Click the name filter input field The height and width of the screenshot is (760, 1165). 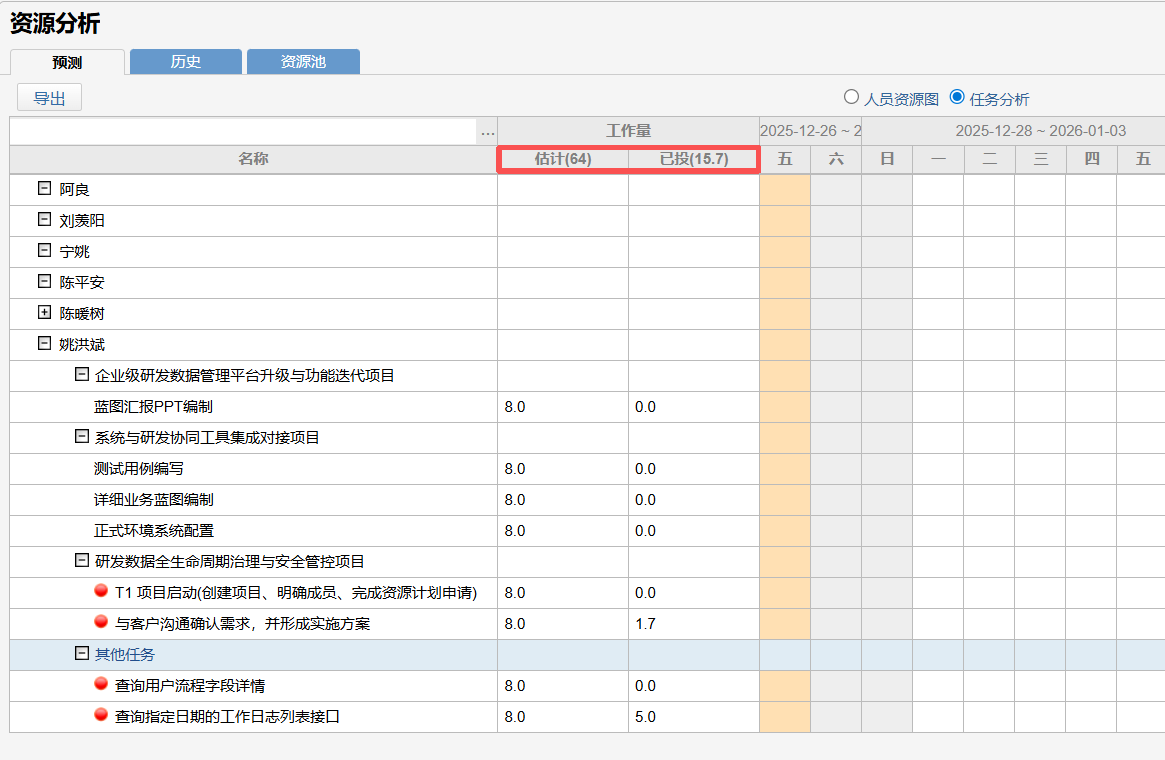[243, 131]
